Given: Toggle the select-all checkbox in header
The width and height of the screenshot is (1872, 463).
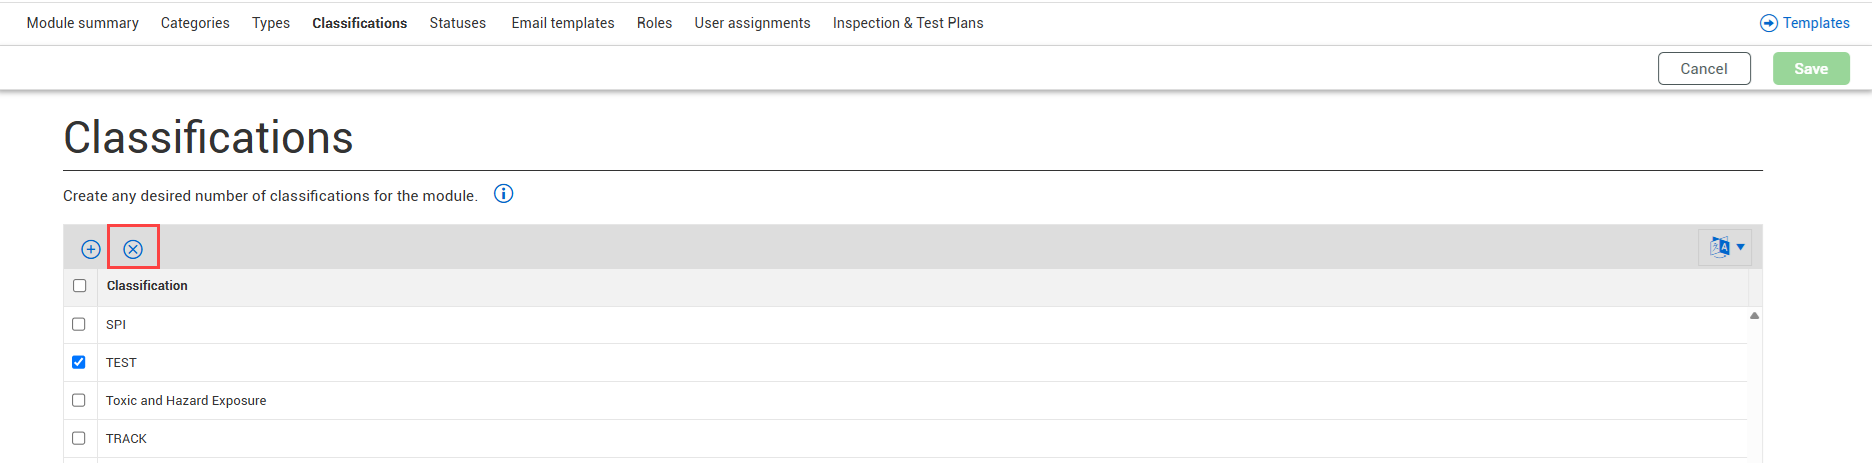Looking at the screenshot, I should click(x=80, y=286).
